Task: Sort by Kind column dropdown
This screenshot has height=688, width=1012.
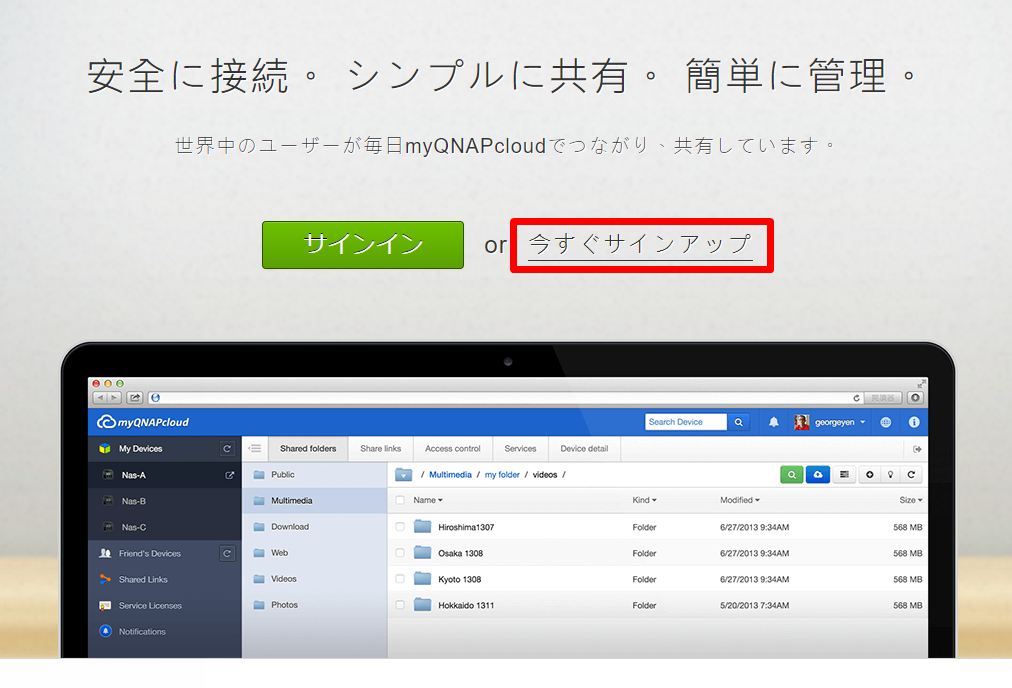Action: [644, 500]
